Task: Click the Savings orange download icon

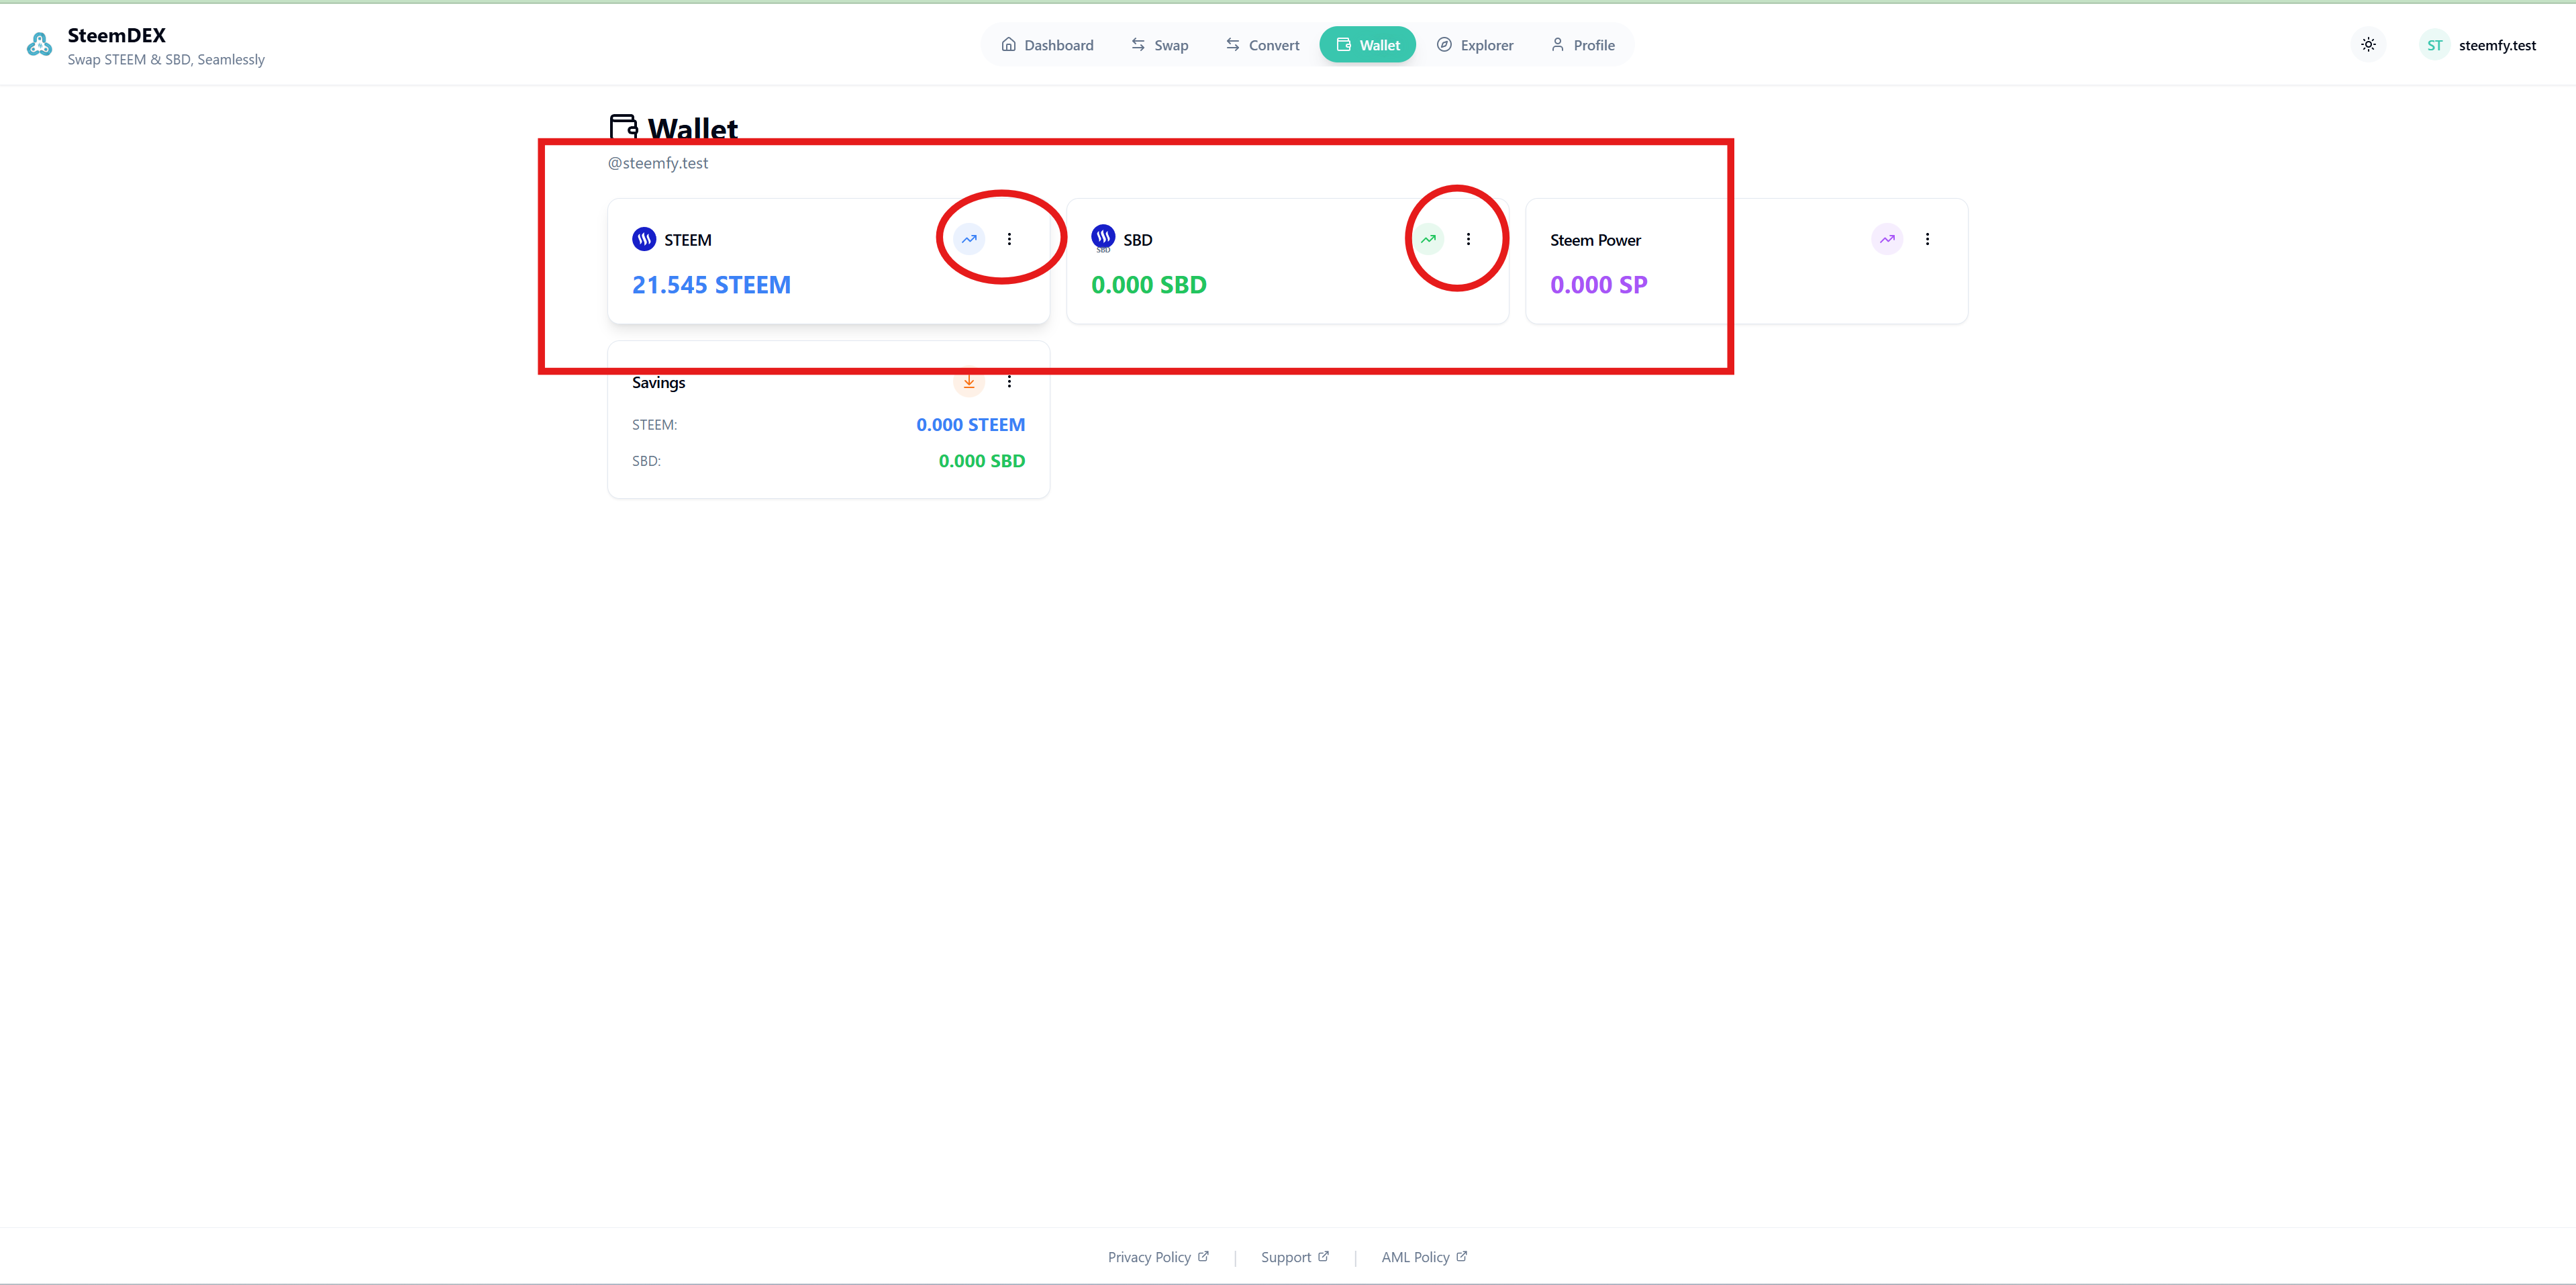Action: (969, 383)
